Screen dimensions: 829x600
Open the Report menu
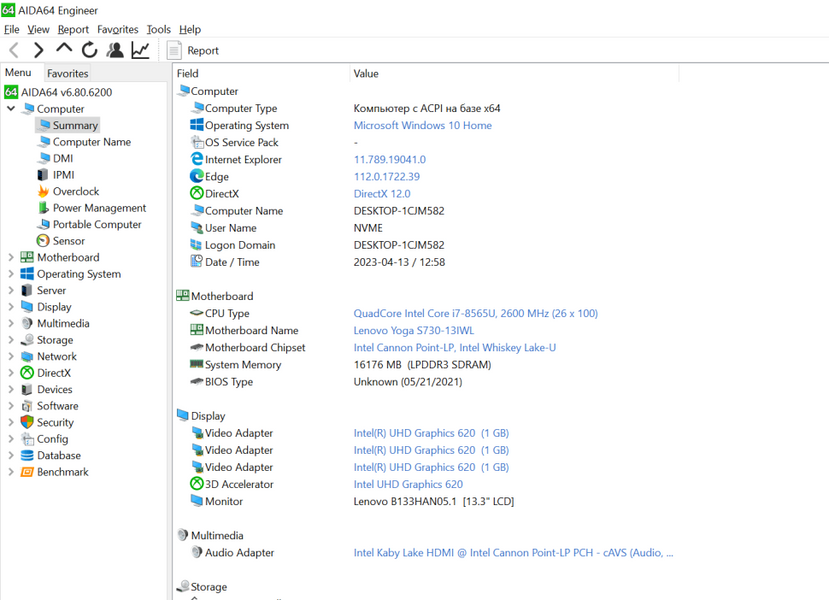coord(73,30)
